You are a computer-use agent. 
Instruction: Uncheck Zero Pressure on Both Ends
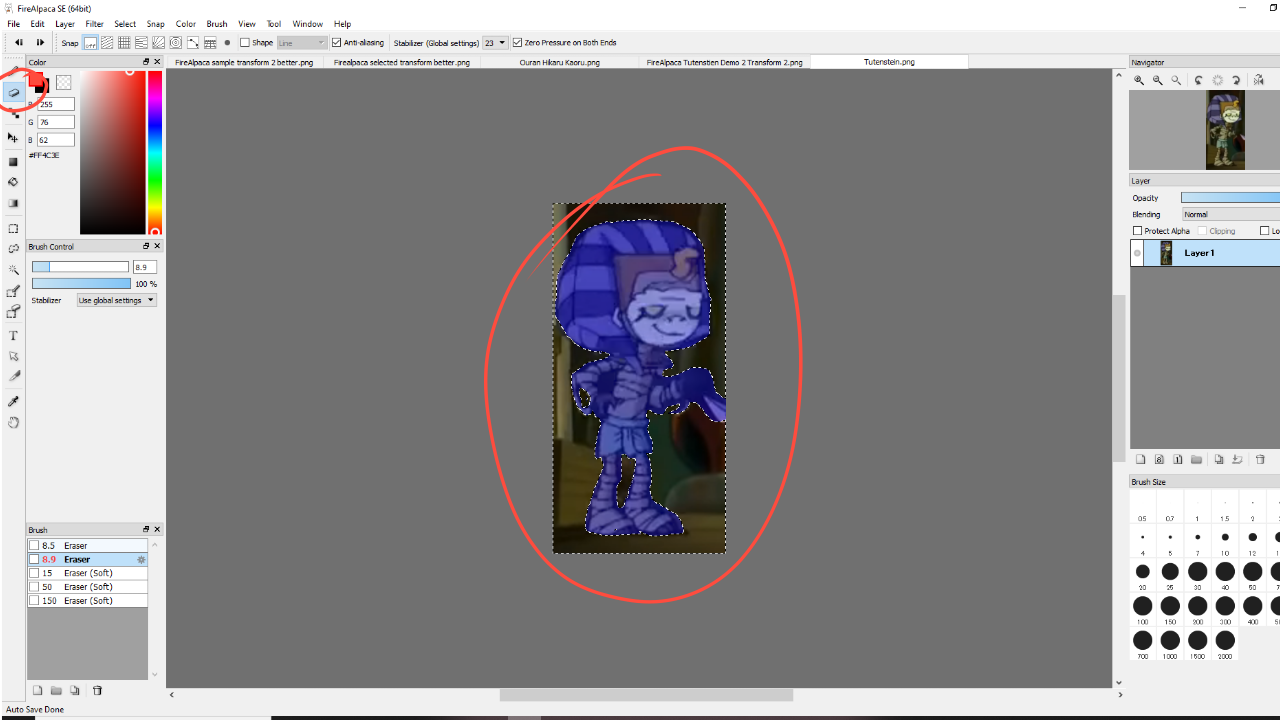pyautogui.click(x=517, y=43)
